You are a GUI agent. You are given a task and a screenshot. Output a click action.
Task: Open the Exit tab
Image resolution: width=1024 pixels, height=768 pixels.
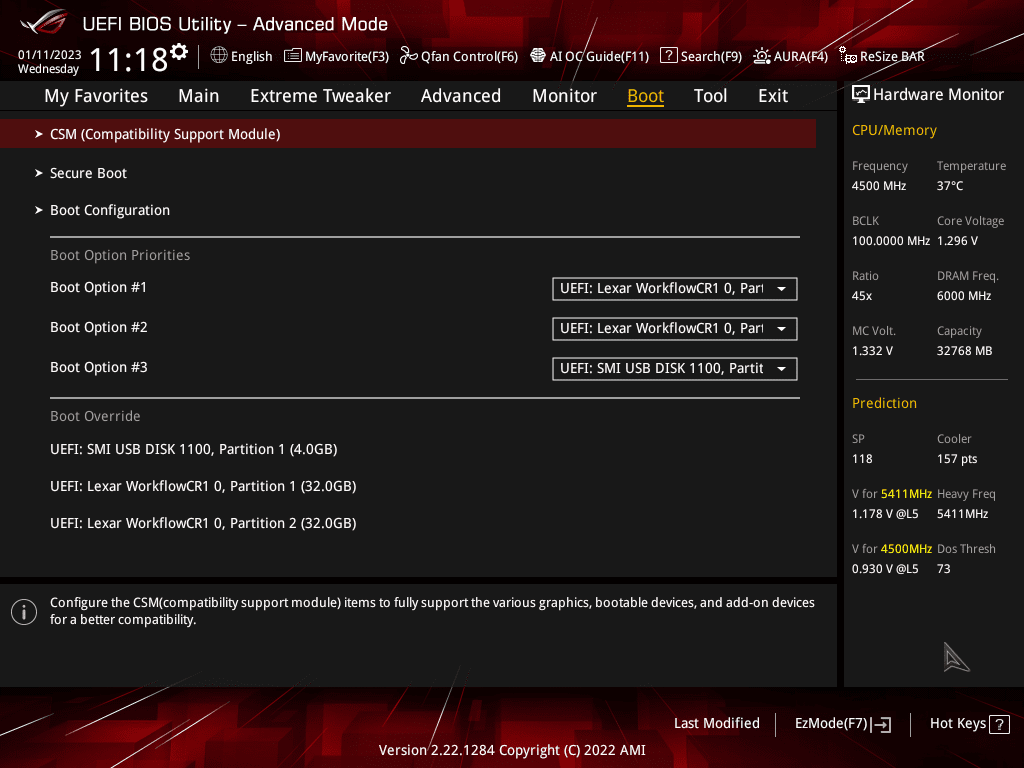773,96
